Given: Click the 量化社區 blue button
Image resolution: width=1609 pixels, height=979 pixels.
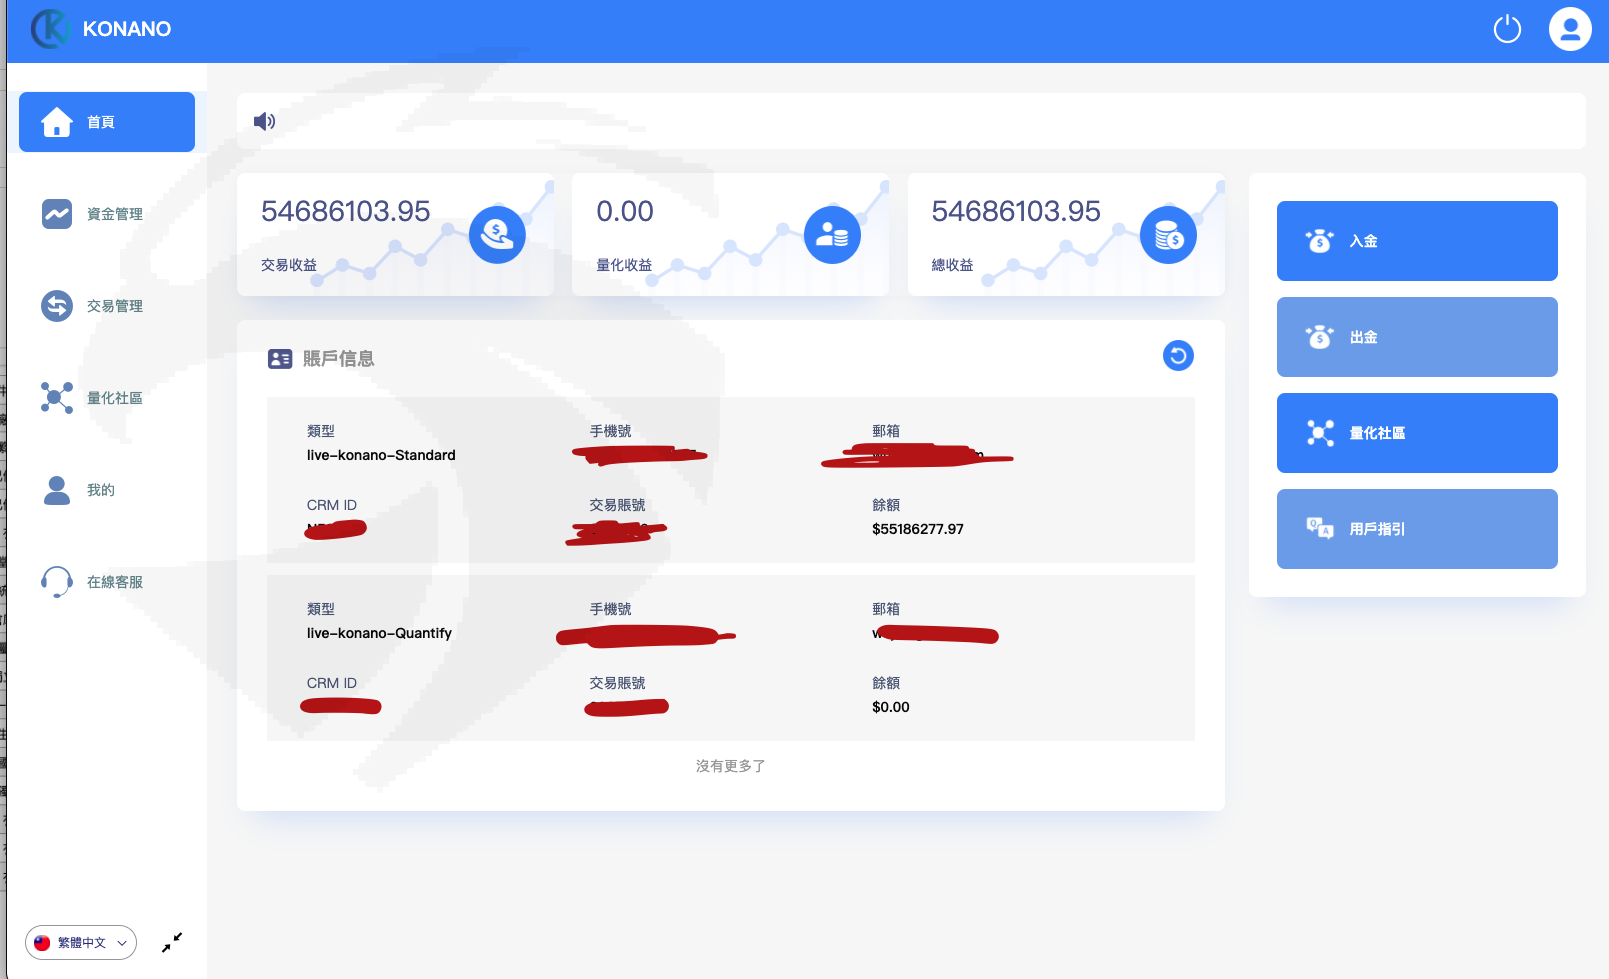Looking at the screenshot, I should [x=1417, y=433].
